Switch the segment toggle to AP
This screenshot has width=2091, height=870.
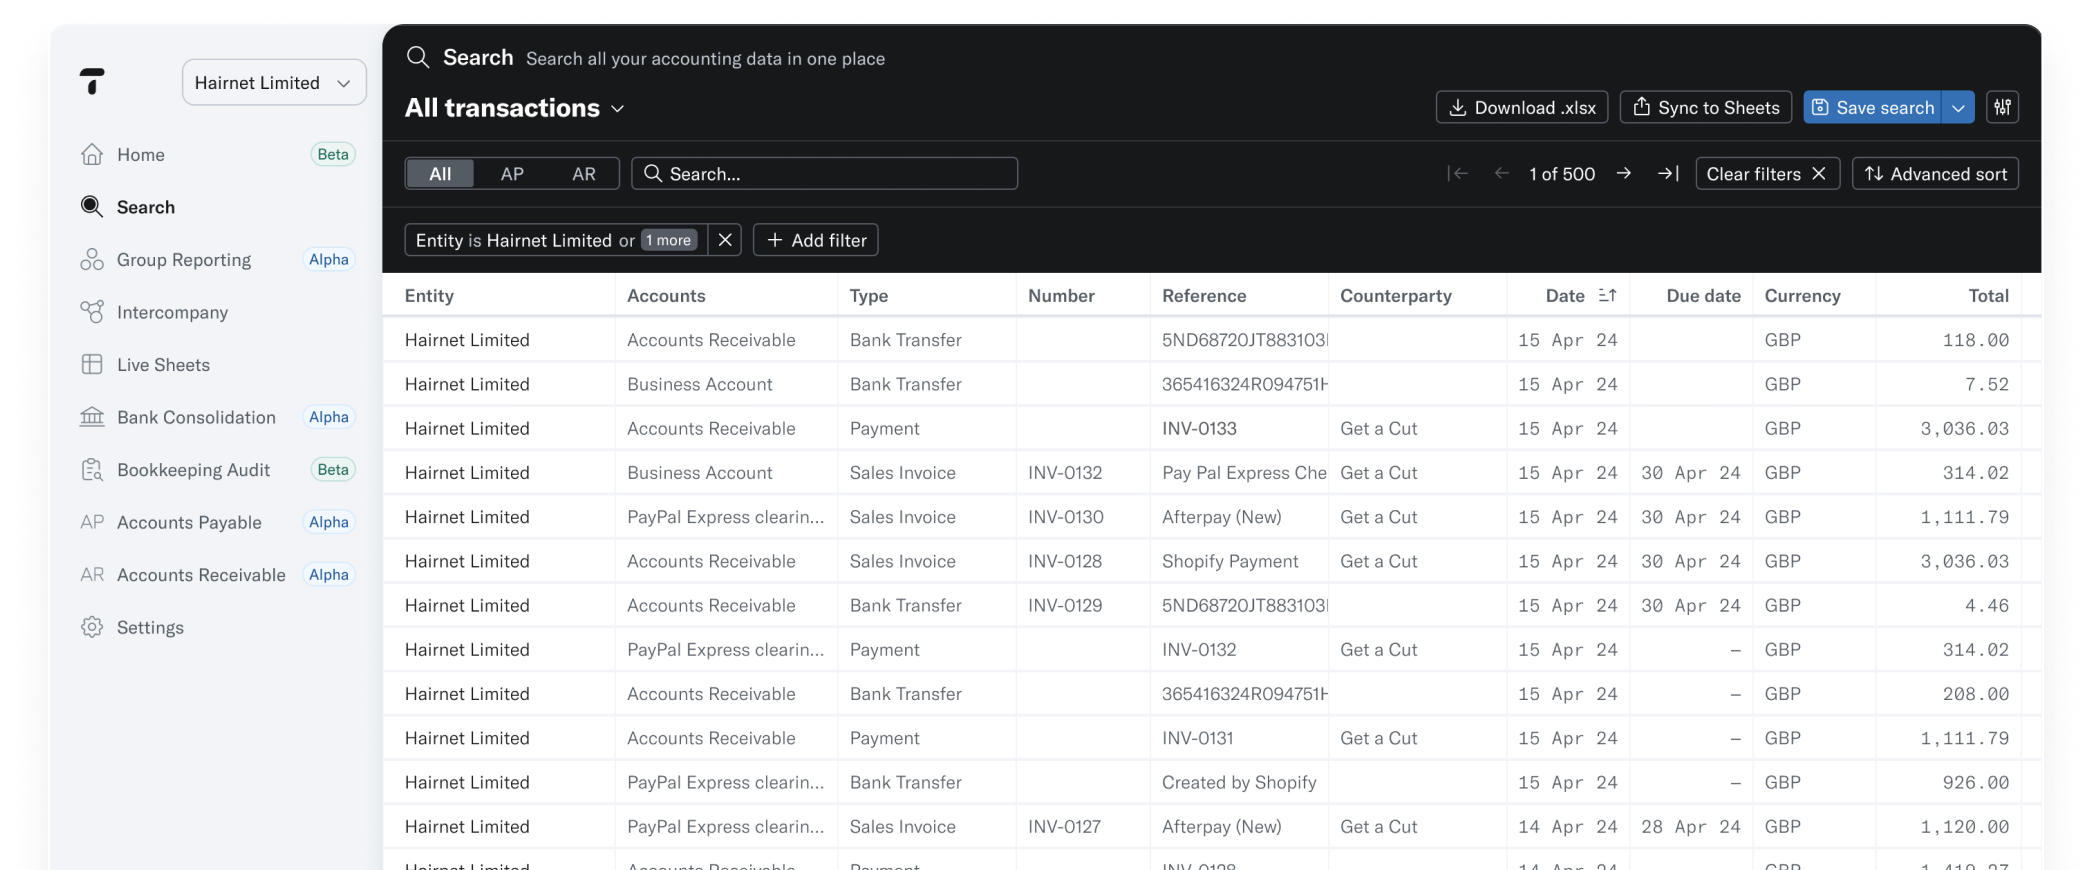tap(512, 173)
